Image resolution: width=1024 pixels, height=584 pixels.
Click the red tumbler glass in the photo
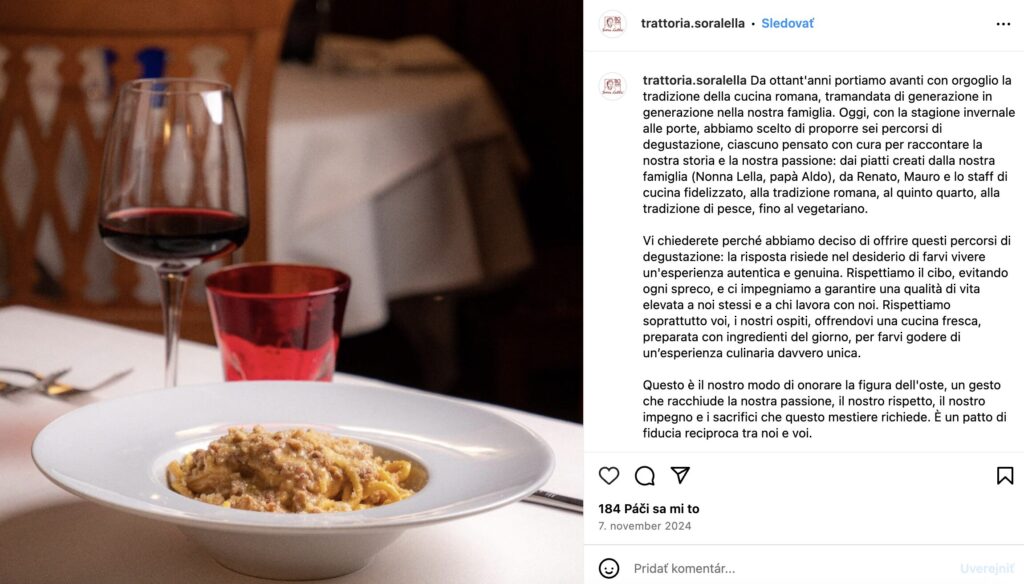(x=278, y=323)
